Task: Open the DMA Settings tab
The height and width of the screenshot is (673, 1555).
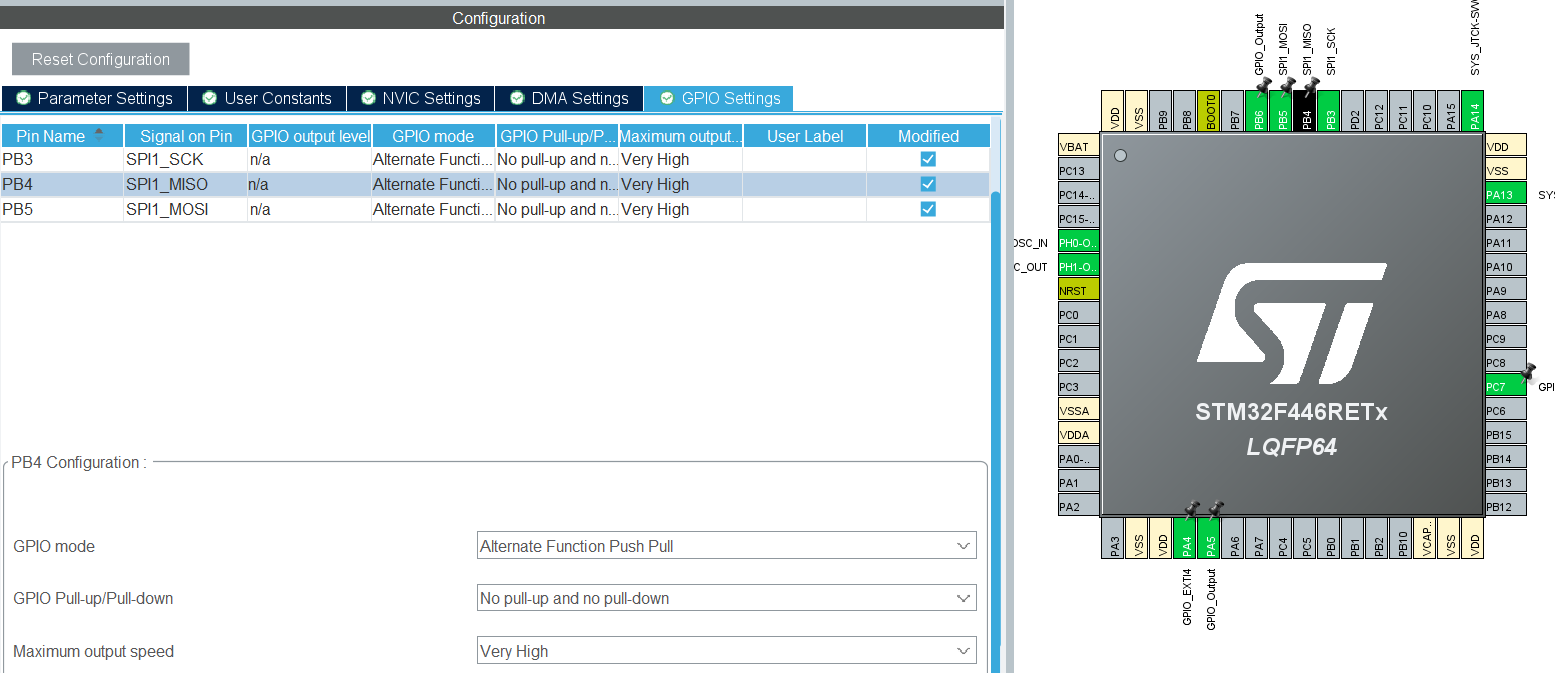Action: pyautogui.click(x=569, y=98)
